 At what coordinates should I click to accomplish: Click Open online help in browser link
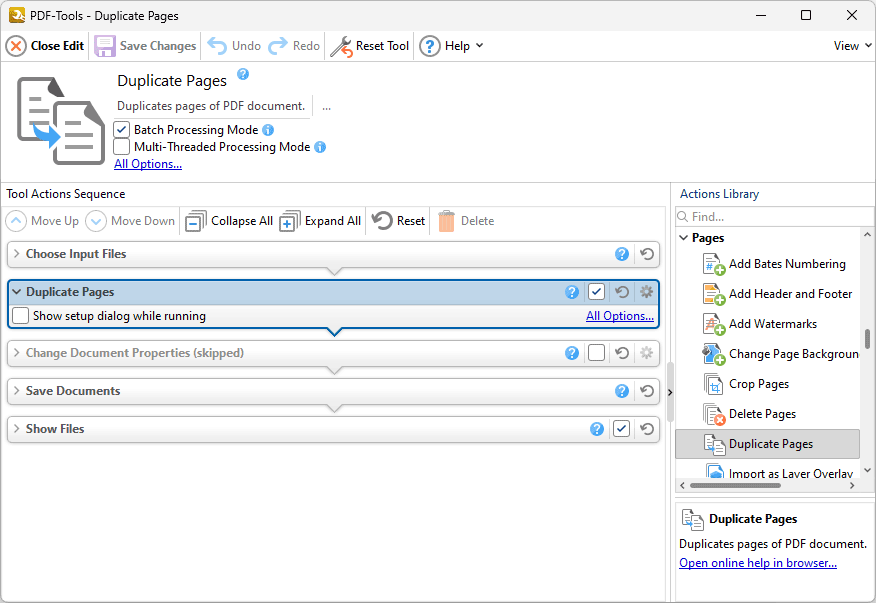tap(757, 562)
